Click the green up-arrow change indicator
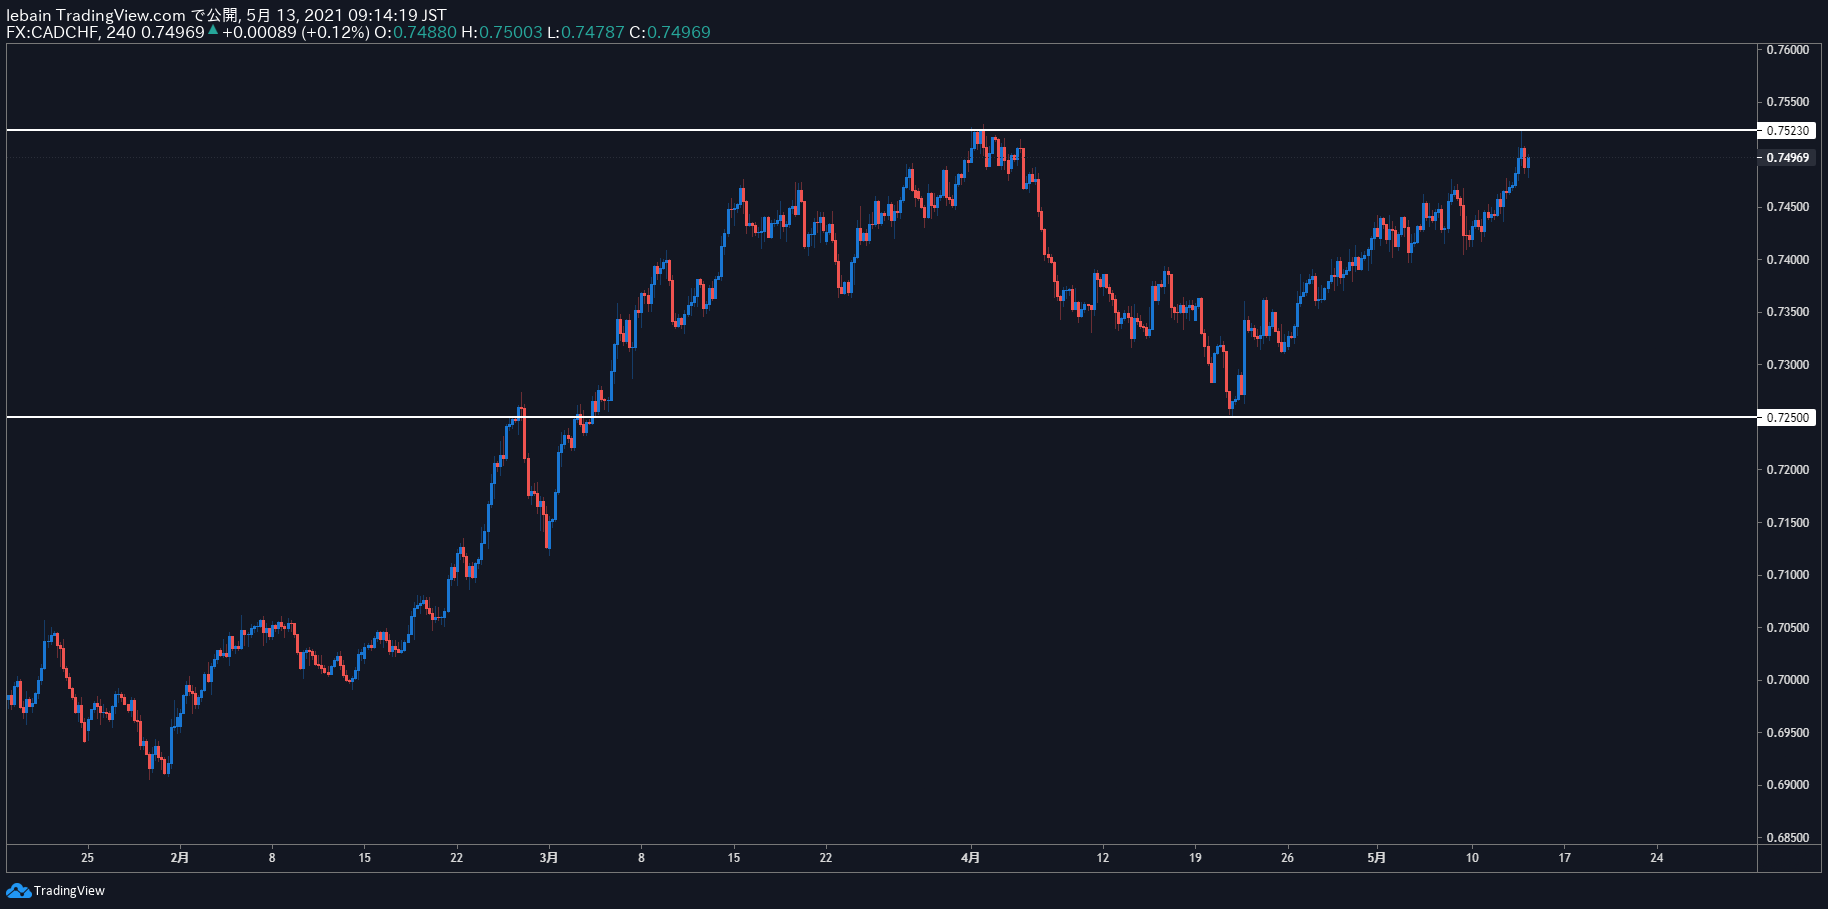The image size is (1828, 909). (x=213, y=30)
